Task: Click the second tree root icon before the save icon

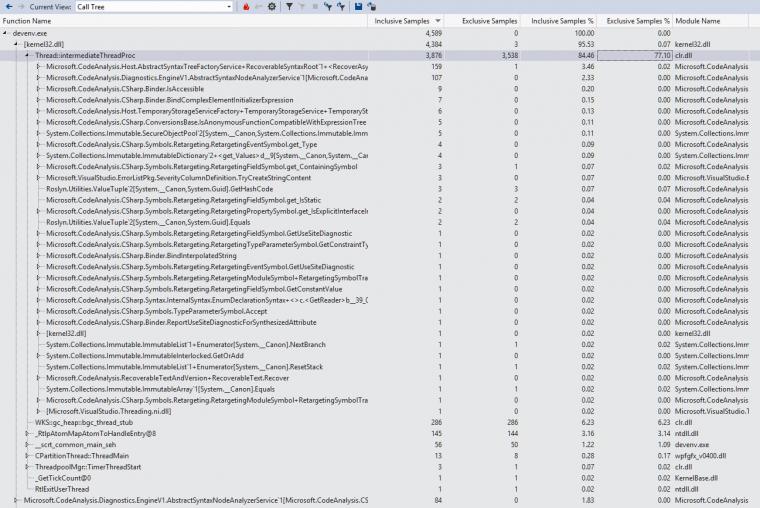Action: tap(341, 7)
